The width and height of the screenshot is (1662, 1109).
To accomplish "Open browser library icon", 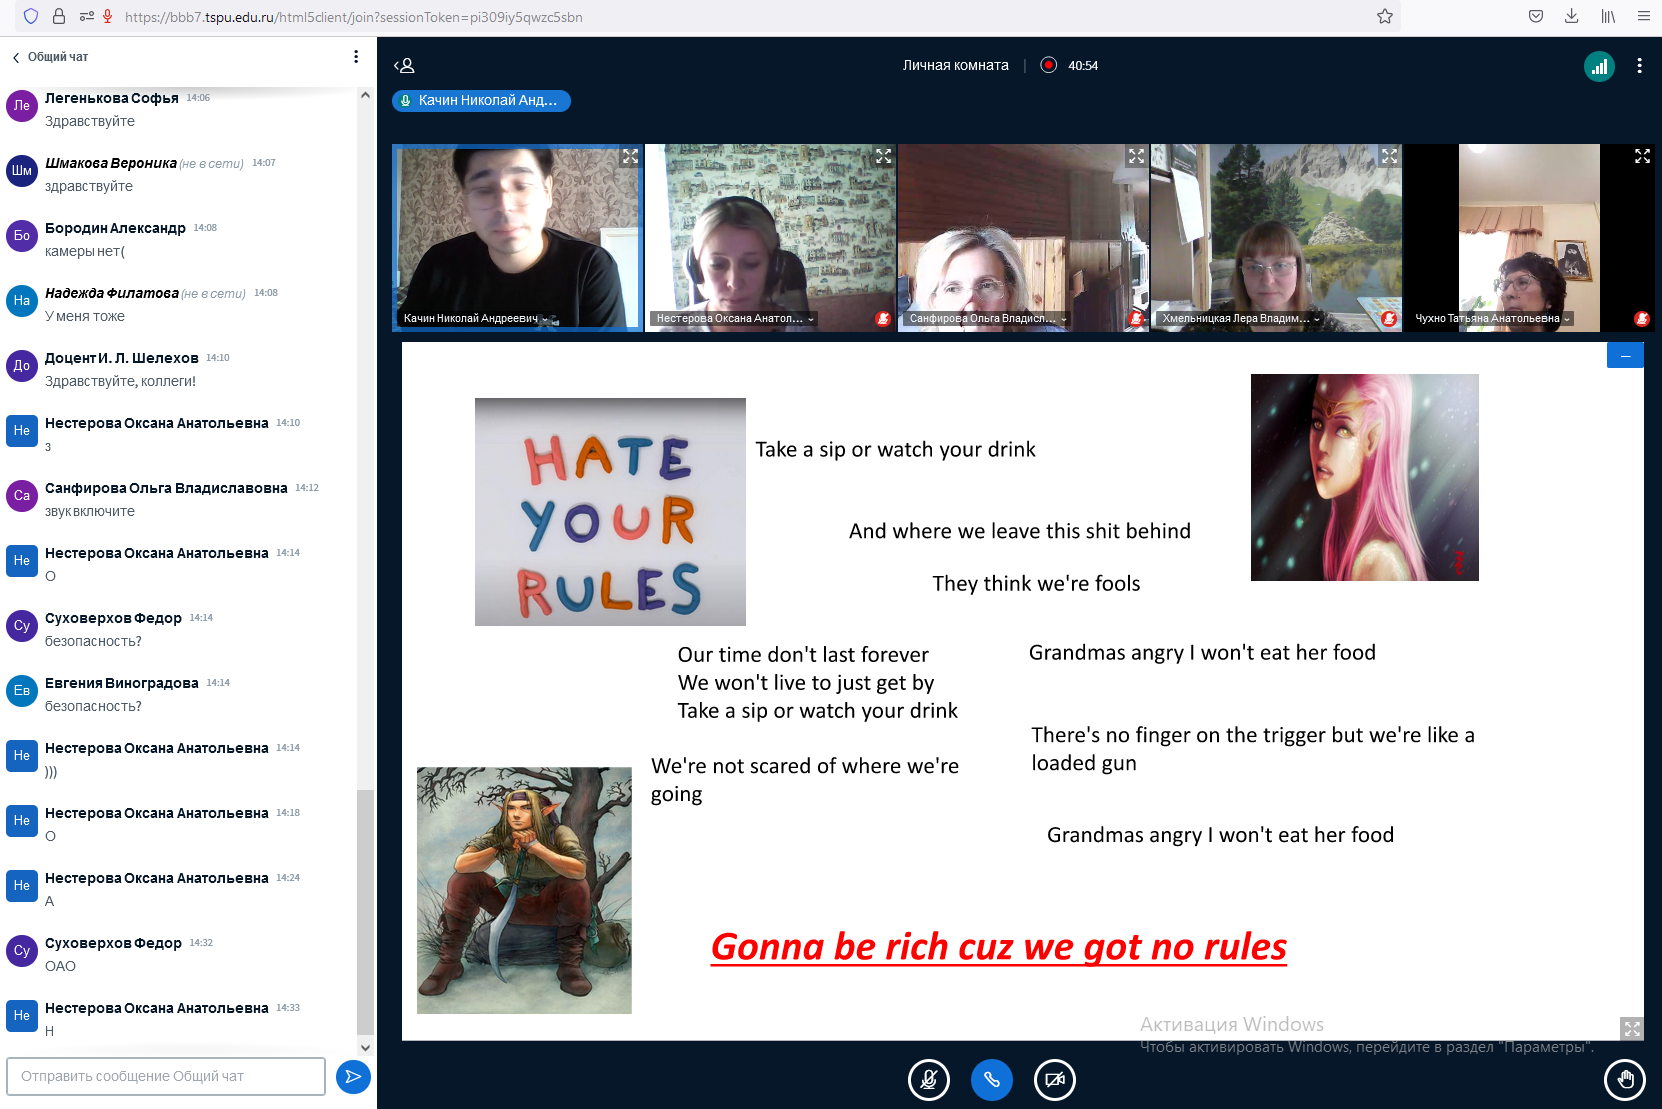I will (1608, 16).
